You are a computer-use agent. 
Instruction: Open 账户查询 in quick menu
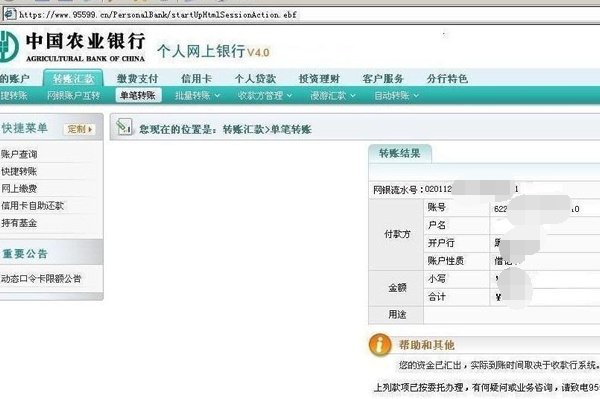pos(19,155)
